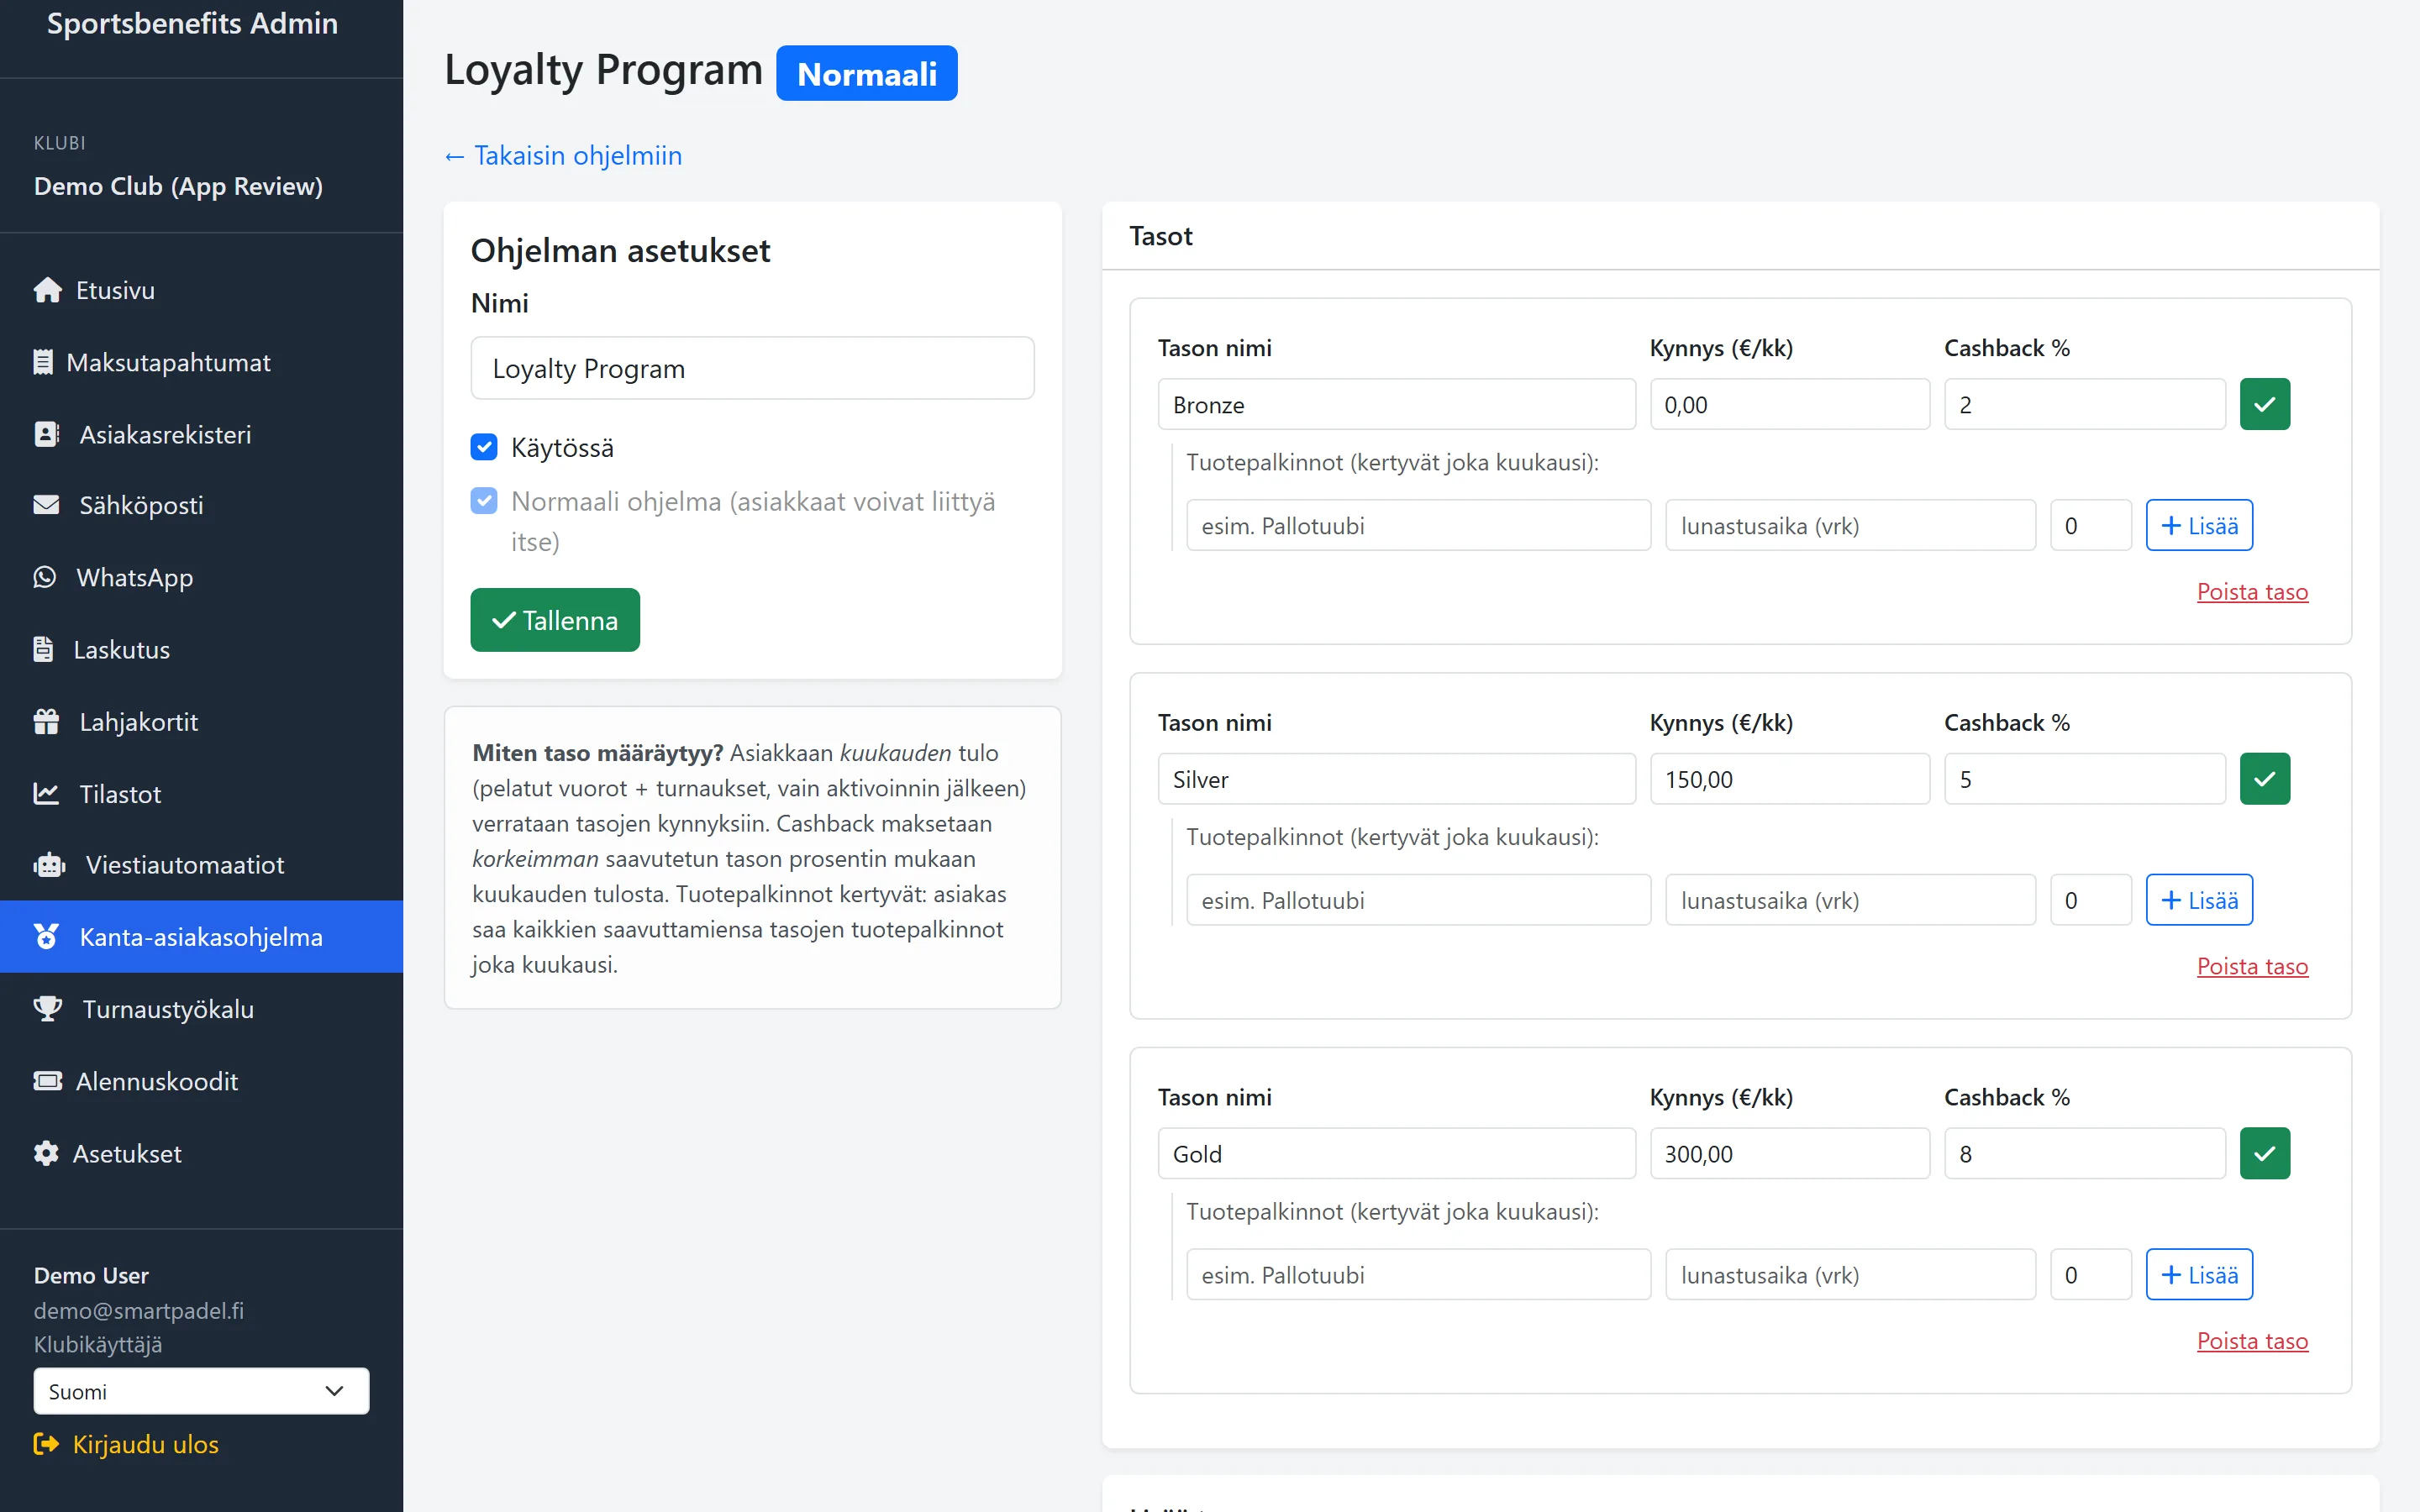Click Bronze reward quantity field
The image size is (2420, 1512).
[x=2090, y=525]
